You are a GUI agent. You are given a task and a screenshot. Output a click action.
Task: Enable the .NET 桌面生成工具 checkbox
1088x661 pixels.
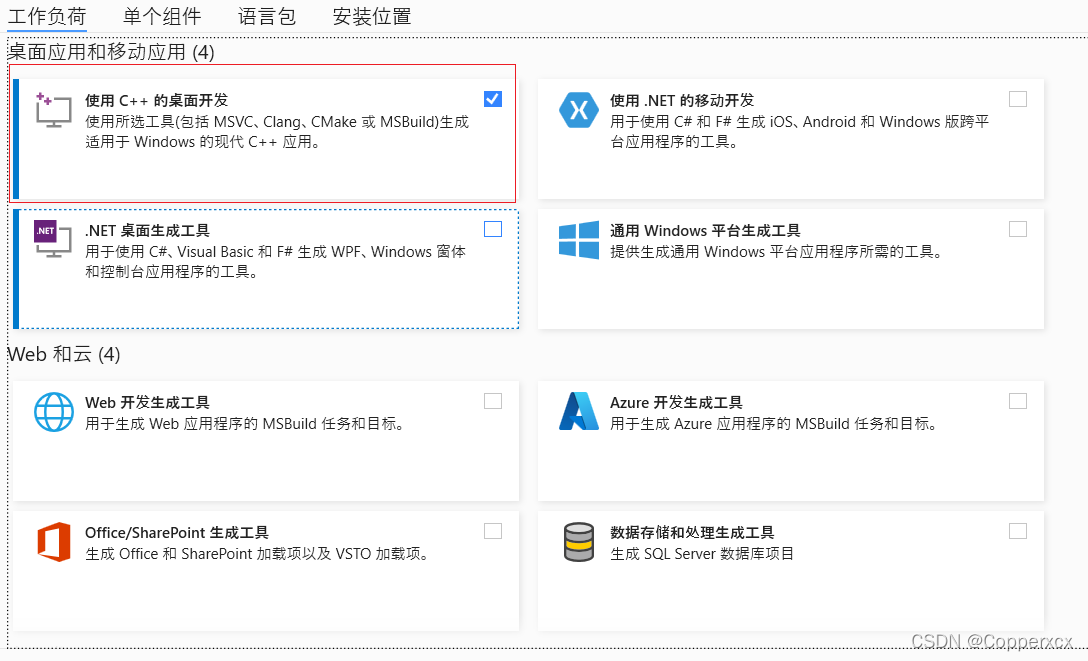click(493, 229)
